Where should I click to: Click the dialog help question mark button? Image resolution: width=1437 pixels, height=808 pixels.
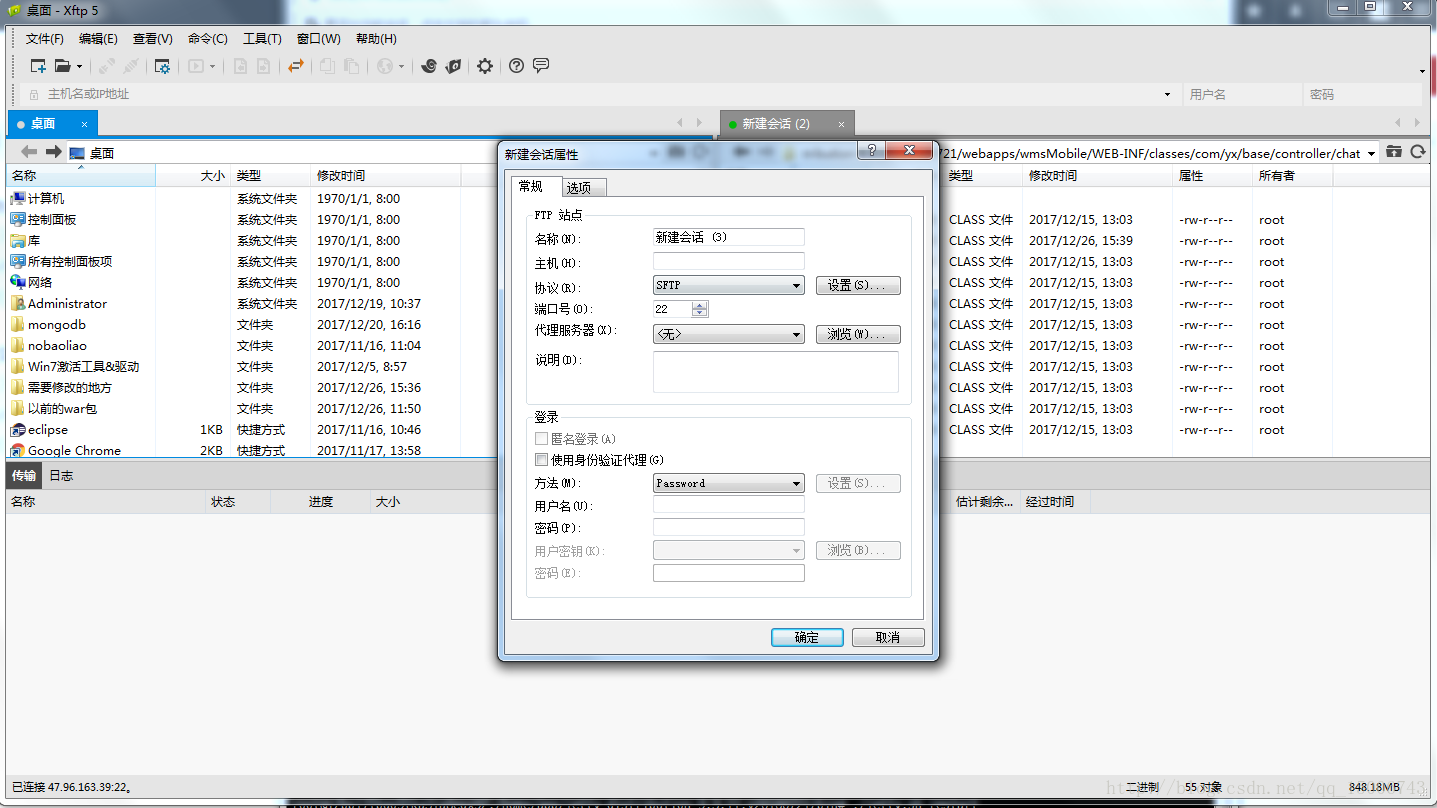872,150
